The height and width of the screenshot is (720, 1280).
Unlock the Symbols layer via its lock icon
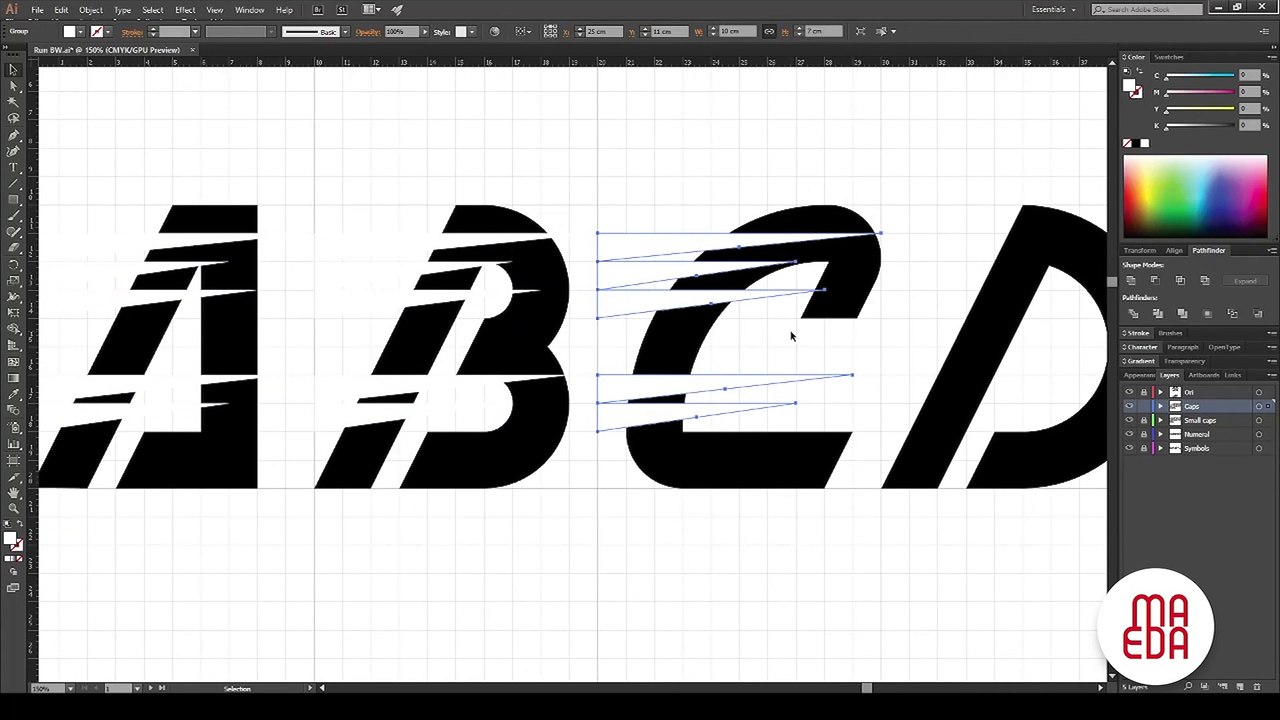coord(1144,448)
